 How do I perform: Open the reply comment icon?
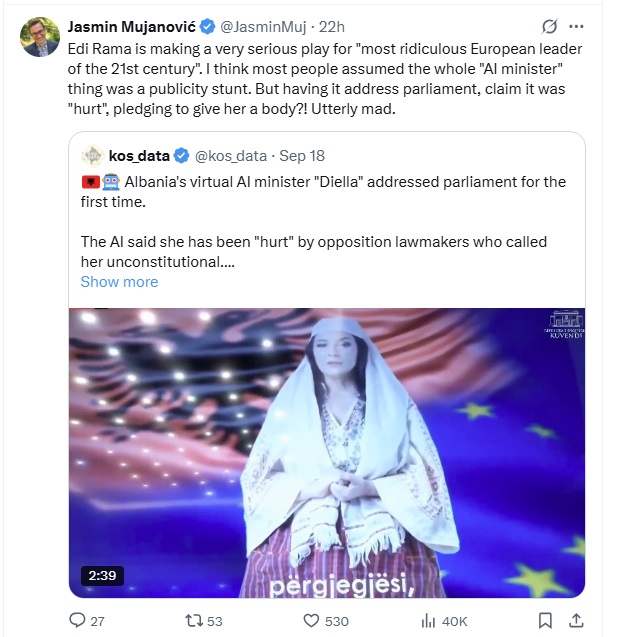click(77, 620)
